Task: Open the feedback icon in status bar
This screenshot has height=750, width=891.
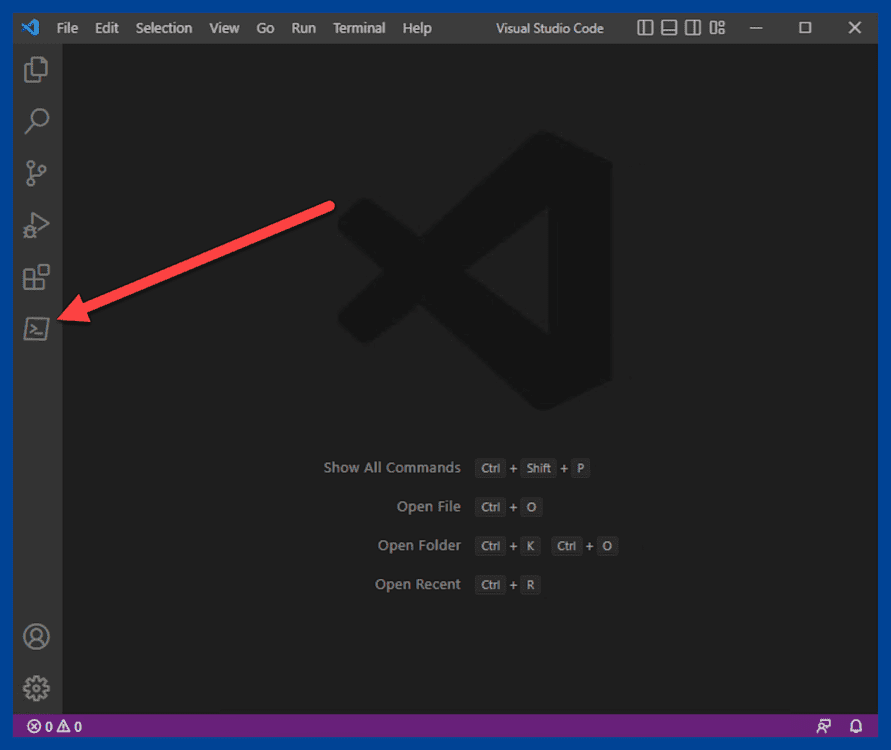Action: tap(823, 726)
